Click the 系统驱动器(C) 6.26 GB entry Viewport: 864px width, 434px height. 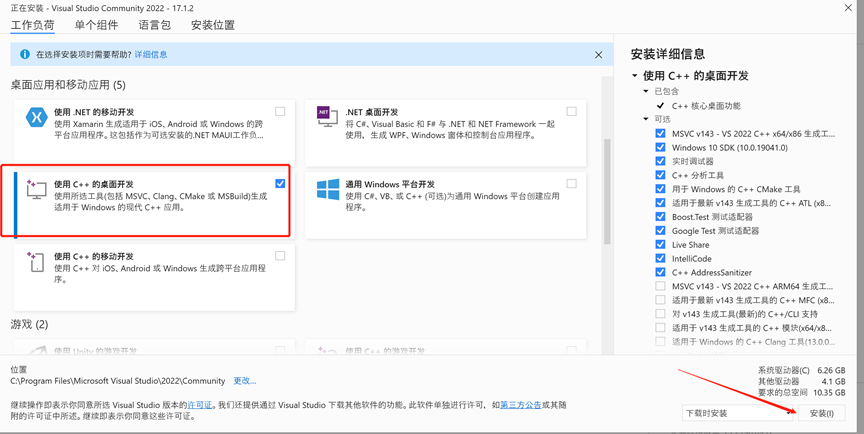(x=802, y=370)
